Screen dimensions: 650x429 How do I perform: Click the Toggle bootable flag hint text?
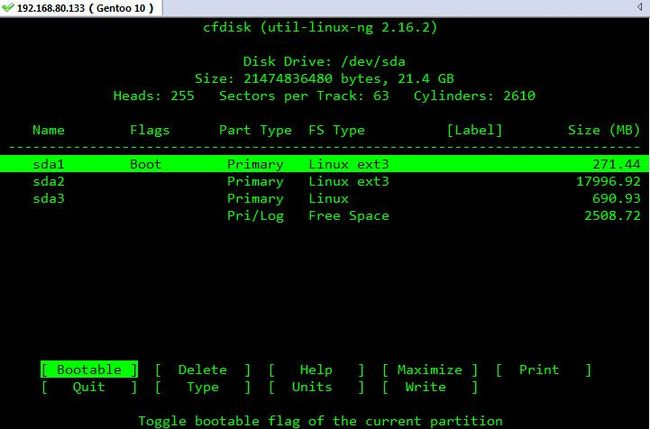tap(320, 421)
